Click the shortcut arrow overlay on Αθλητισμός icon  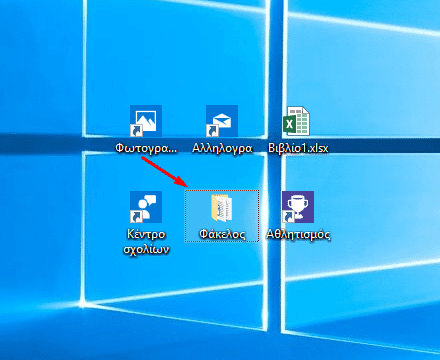click(288, 216)
